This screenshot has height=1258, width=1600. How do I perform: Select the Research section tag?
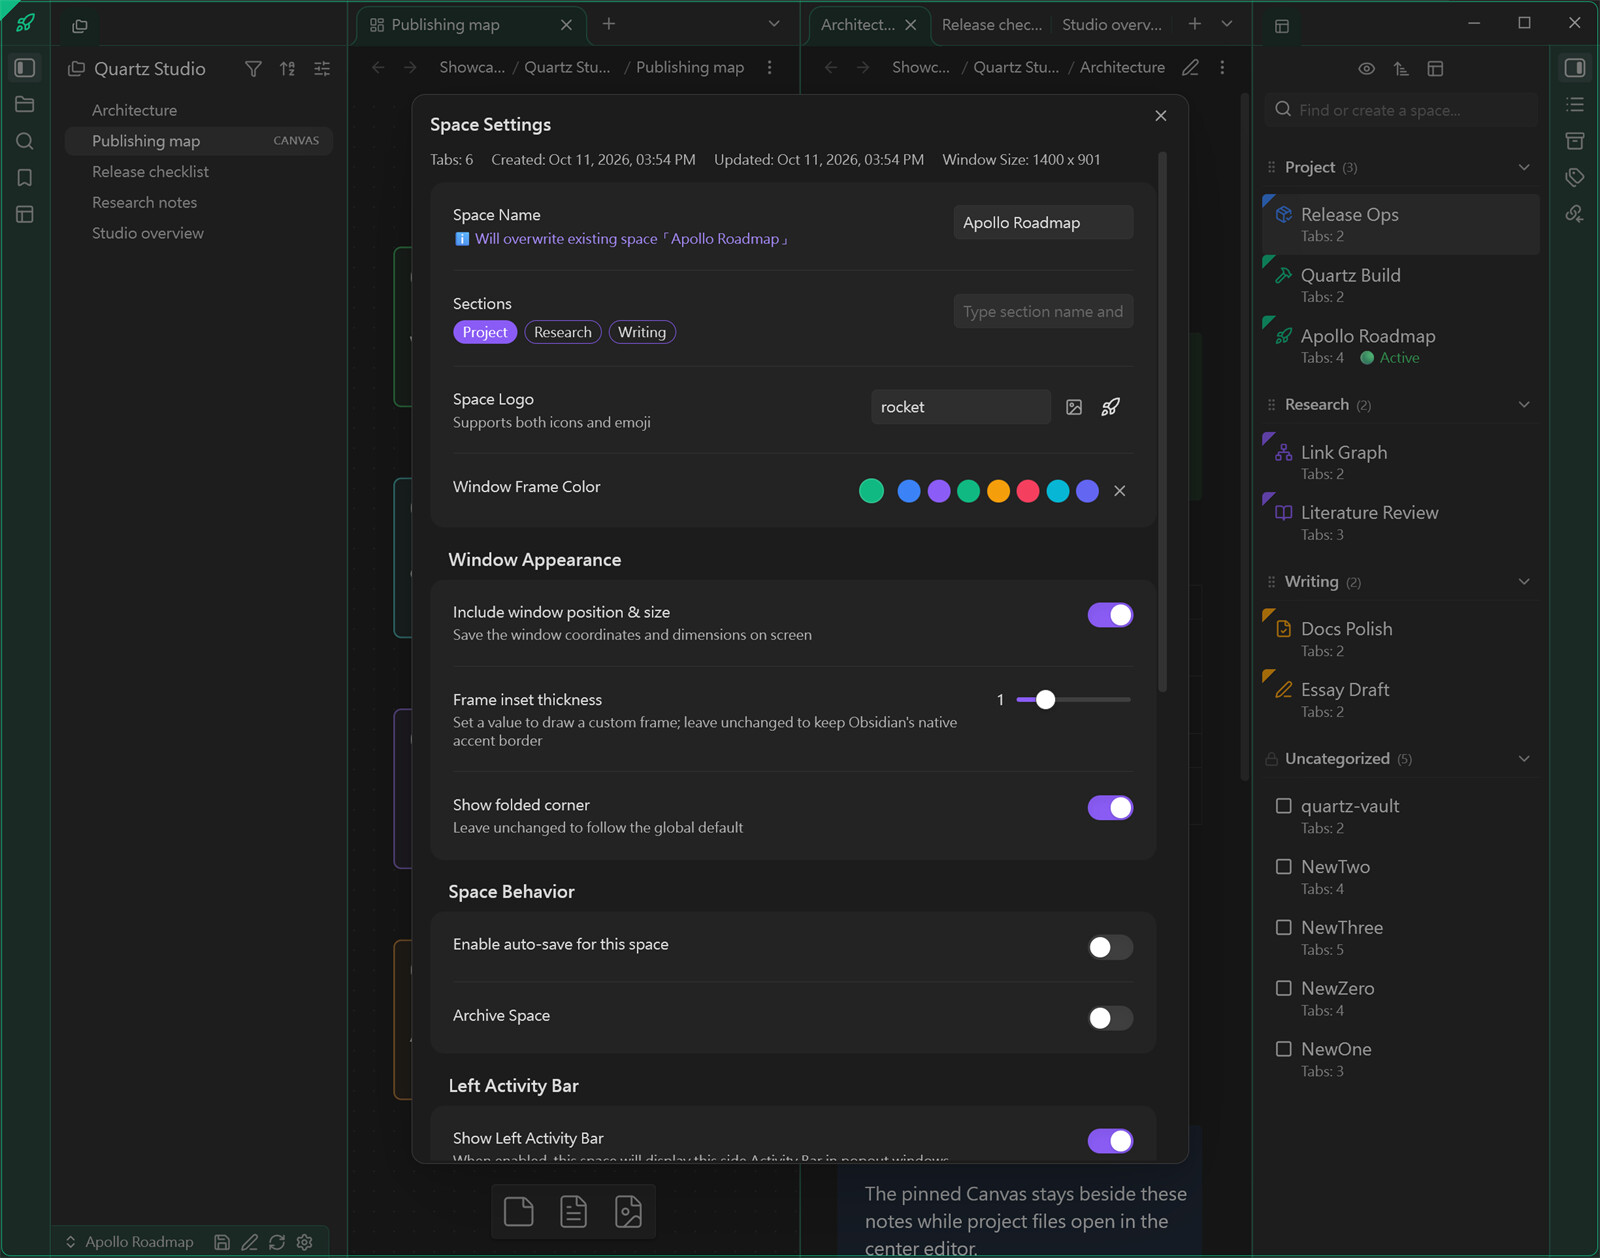point(563,332)
